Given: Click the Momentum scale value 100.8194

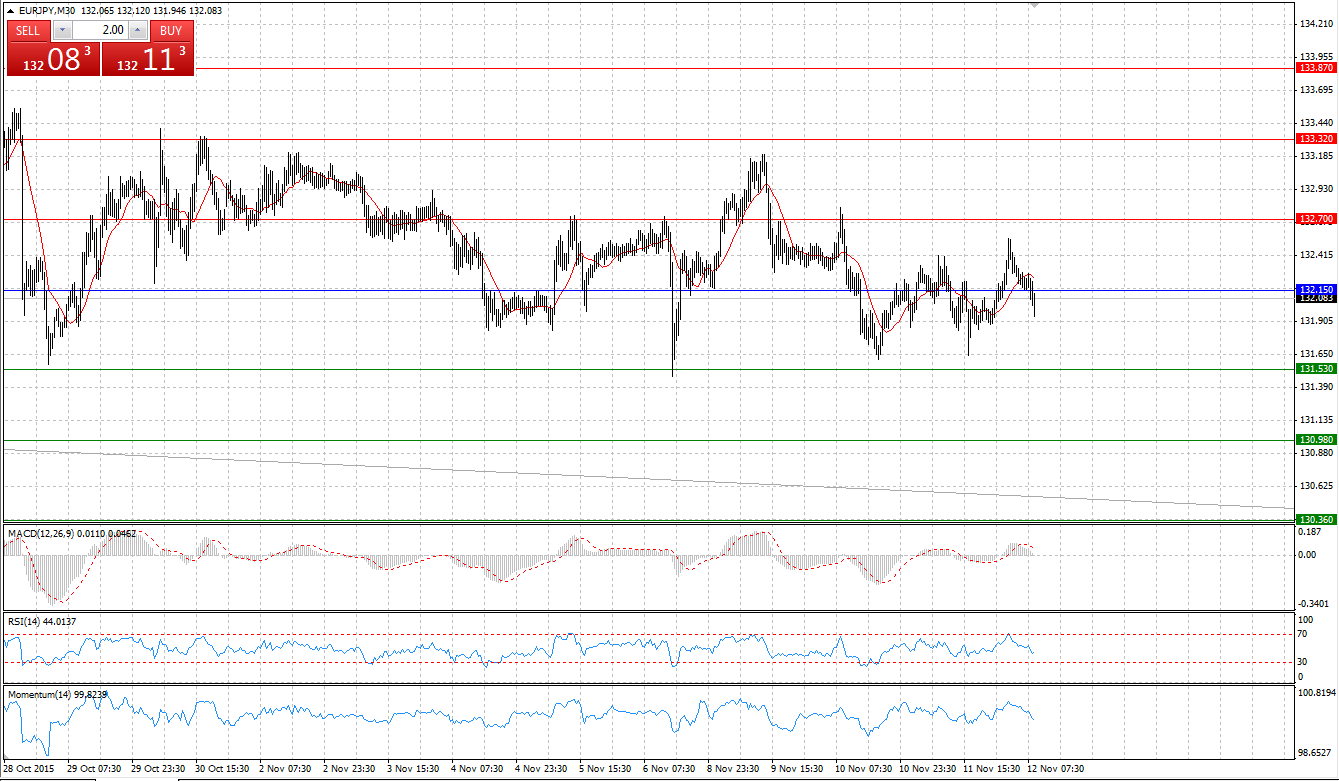Looking at the screenshot, I should (x=1317, y=692).
